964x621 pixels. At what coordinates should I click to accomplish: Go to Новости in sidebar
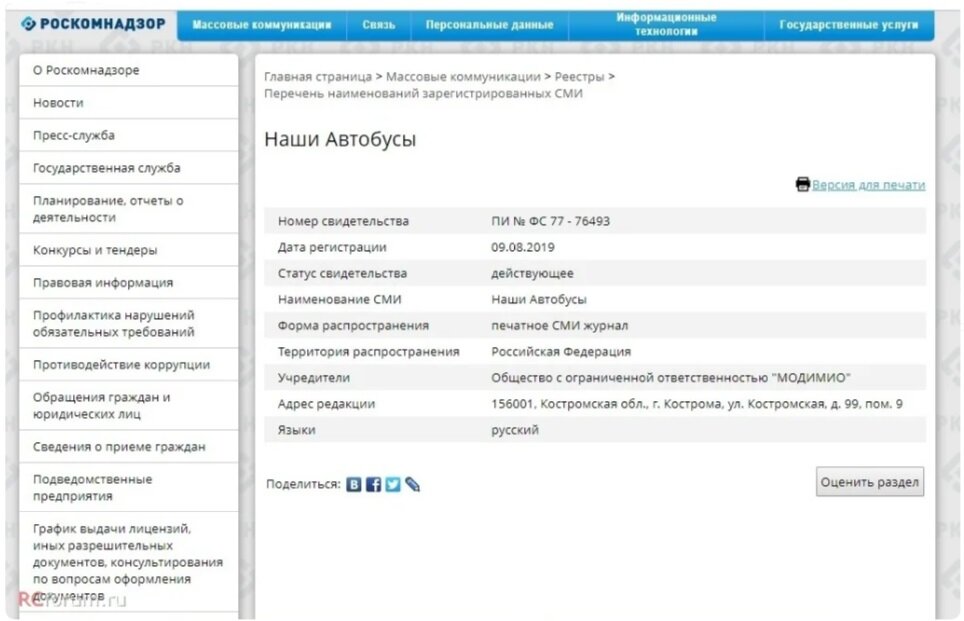coord(128,103)
